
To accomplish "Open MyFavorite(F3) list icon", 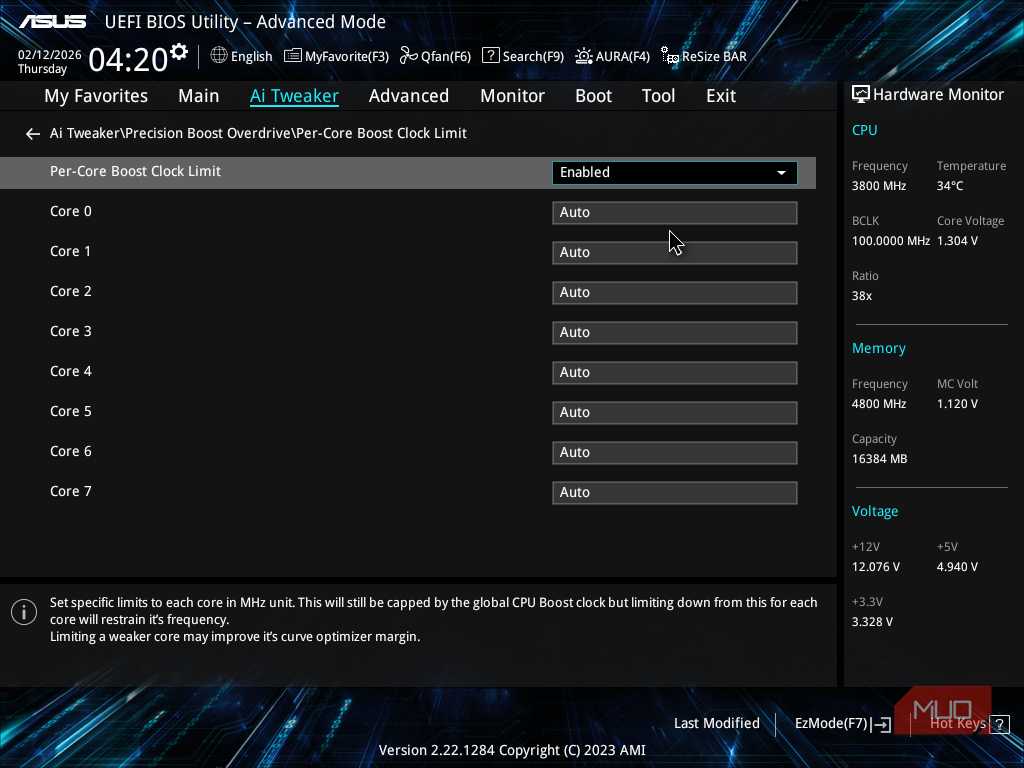I will (293, 56).
